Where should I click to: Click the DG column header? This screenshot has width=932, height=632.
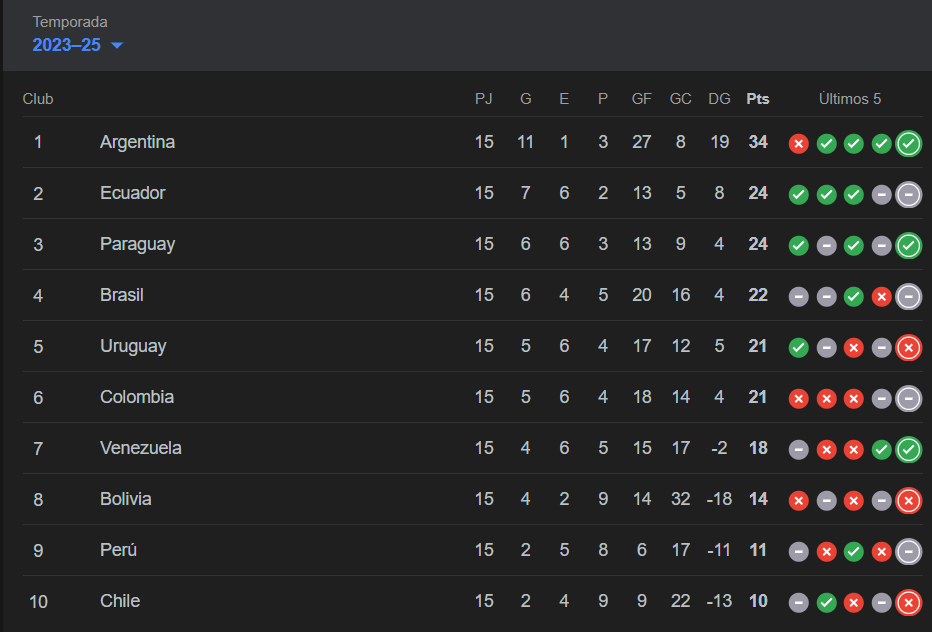pos(719,99)
